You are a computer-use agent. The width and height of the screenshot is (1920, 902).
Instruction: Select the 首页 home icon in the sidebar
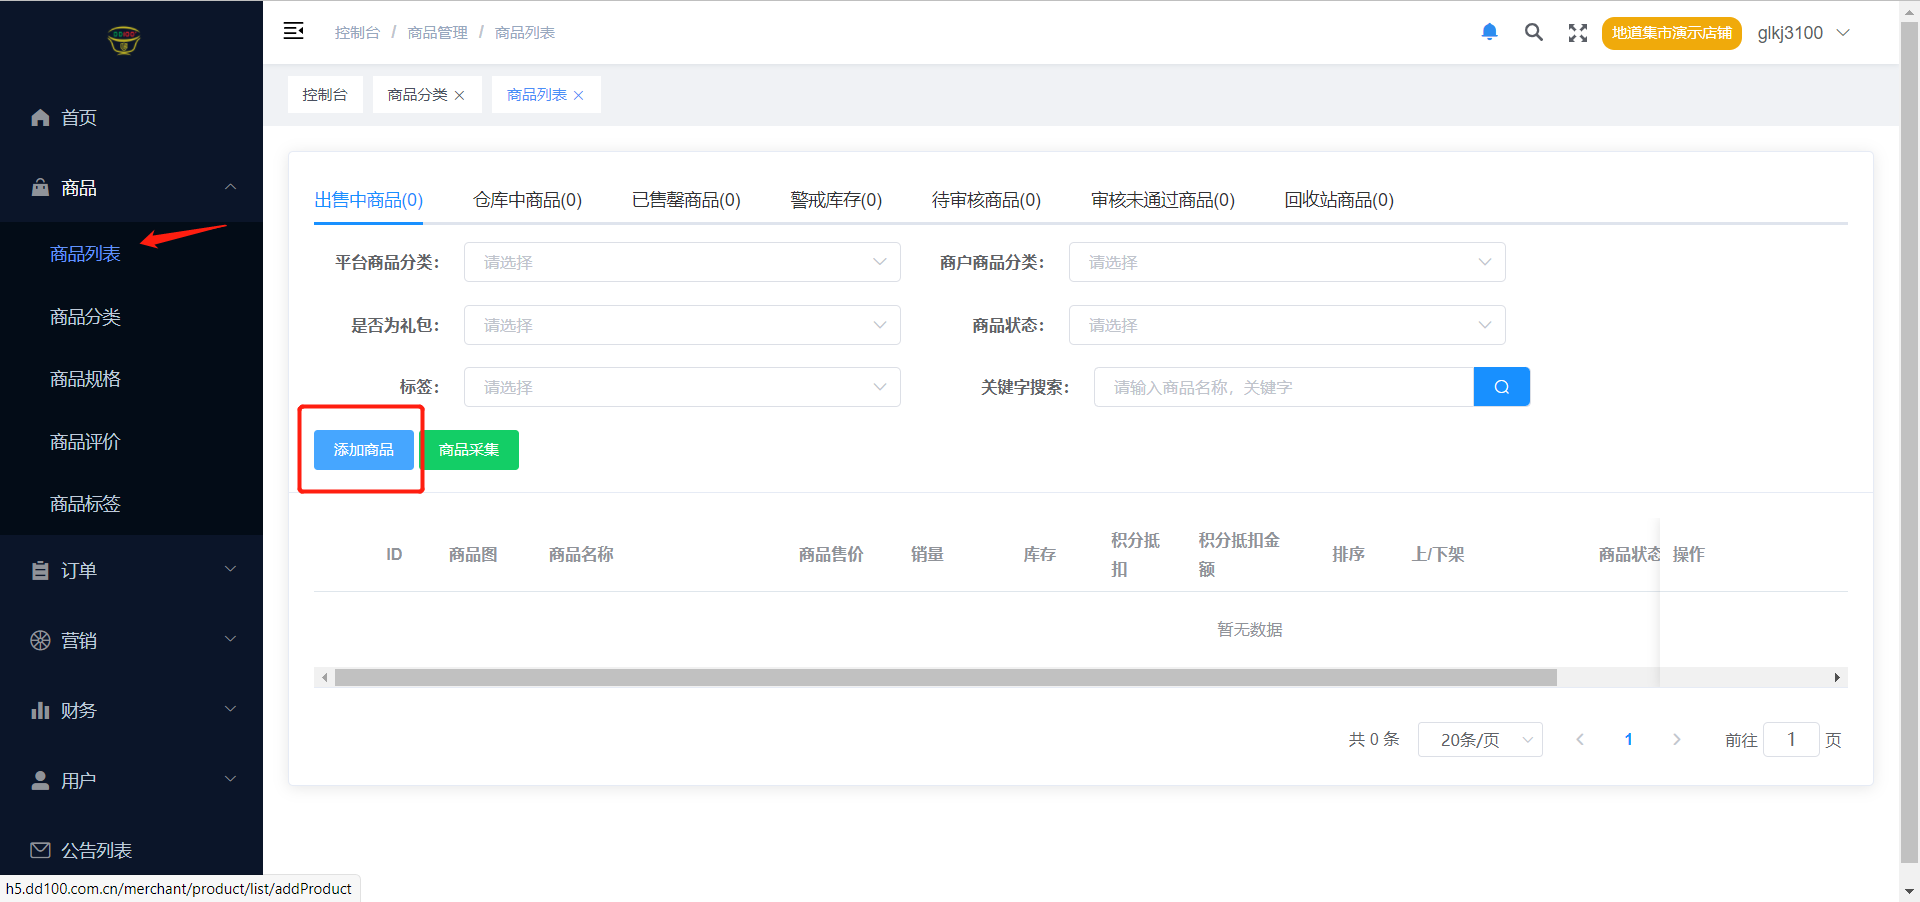point(40,117)
